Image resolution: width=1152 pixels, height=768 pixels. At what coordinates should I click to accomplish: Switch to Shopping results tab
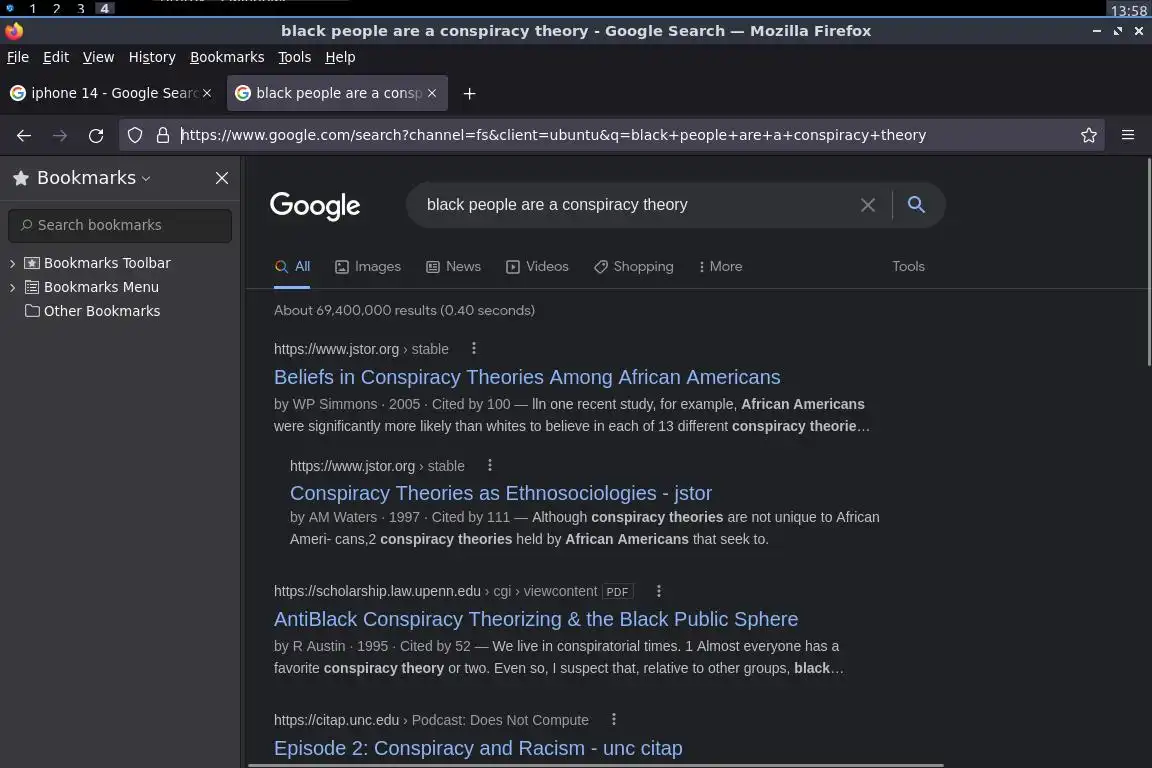pyautogui.click(x=633, y=267)
